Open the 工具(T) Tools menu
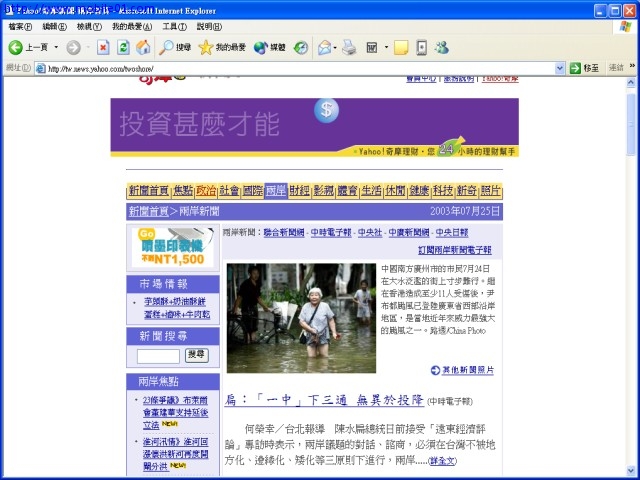This screenshot has width=640, height=480. click(x=174, y=27)
